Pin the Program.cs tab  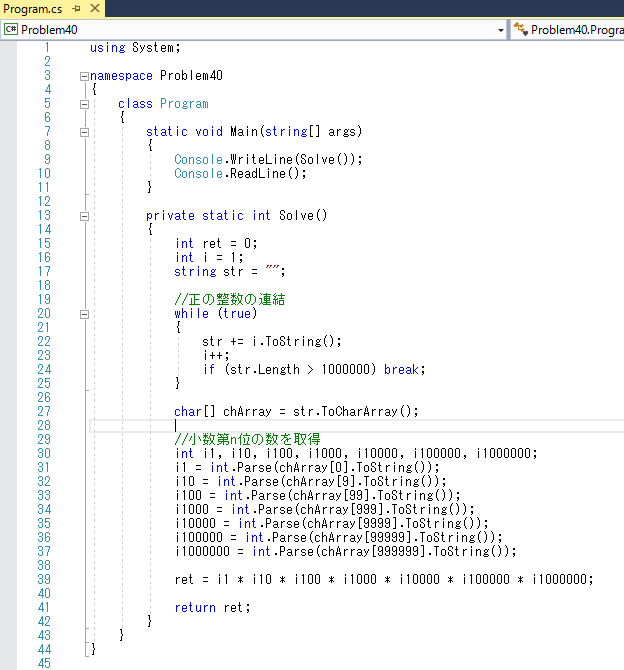coord(77,8)
